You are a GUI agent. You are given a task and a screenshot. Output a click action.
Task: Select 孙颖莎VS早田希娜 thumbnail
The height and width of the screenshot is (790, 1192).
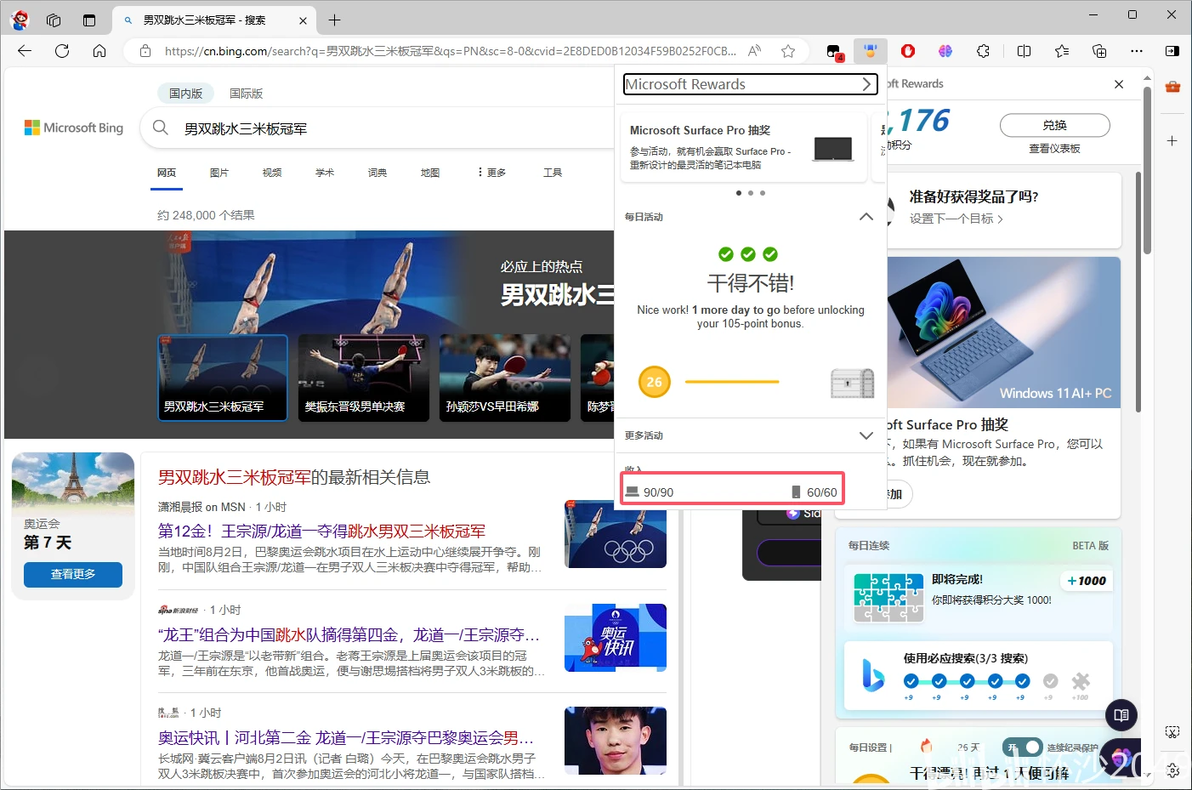[x=505, y=377]
